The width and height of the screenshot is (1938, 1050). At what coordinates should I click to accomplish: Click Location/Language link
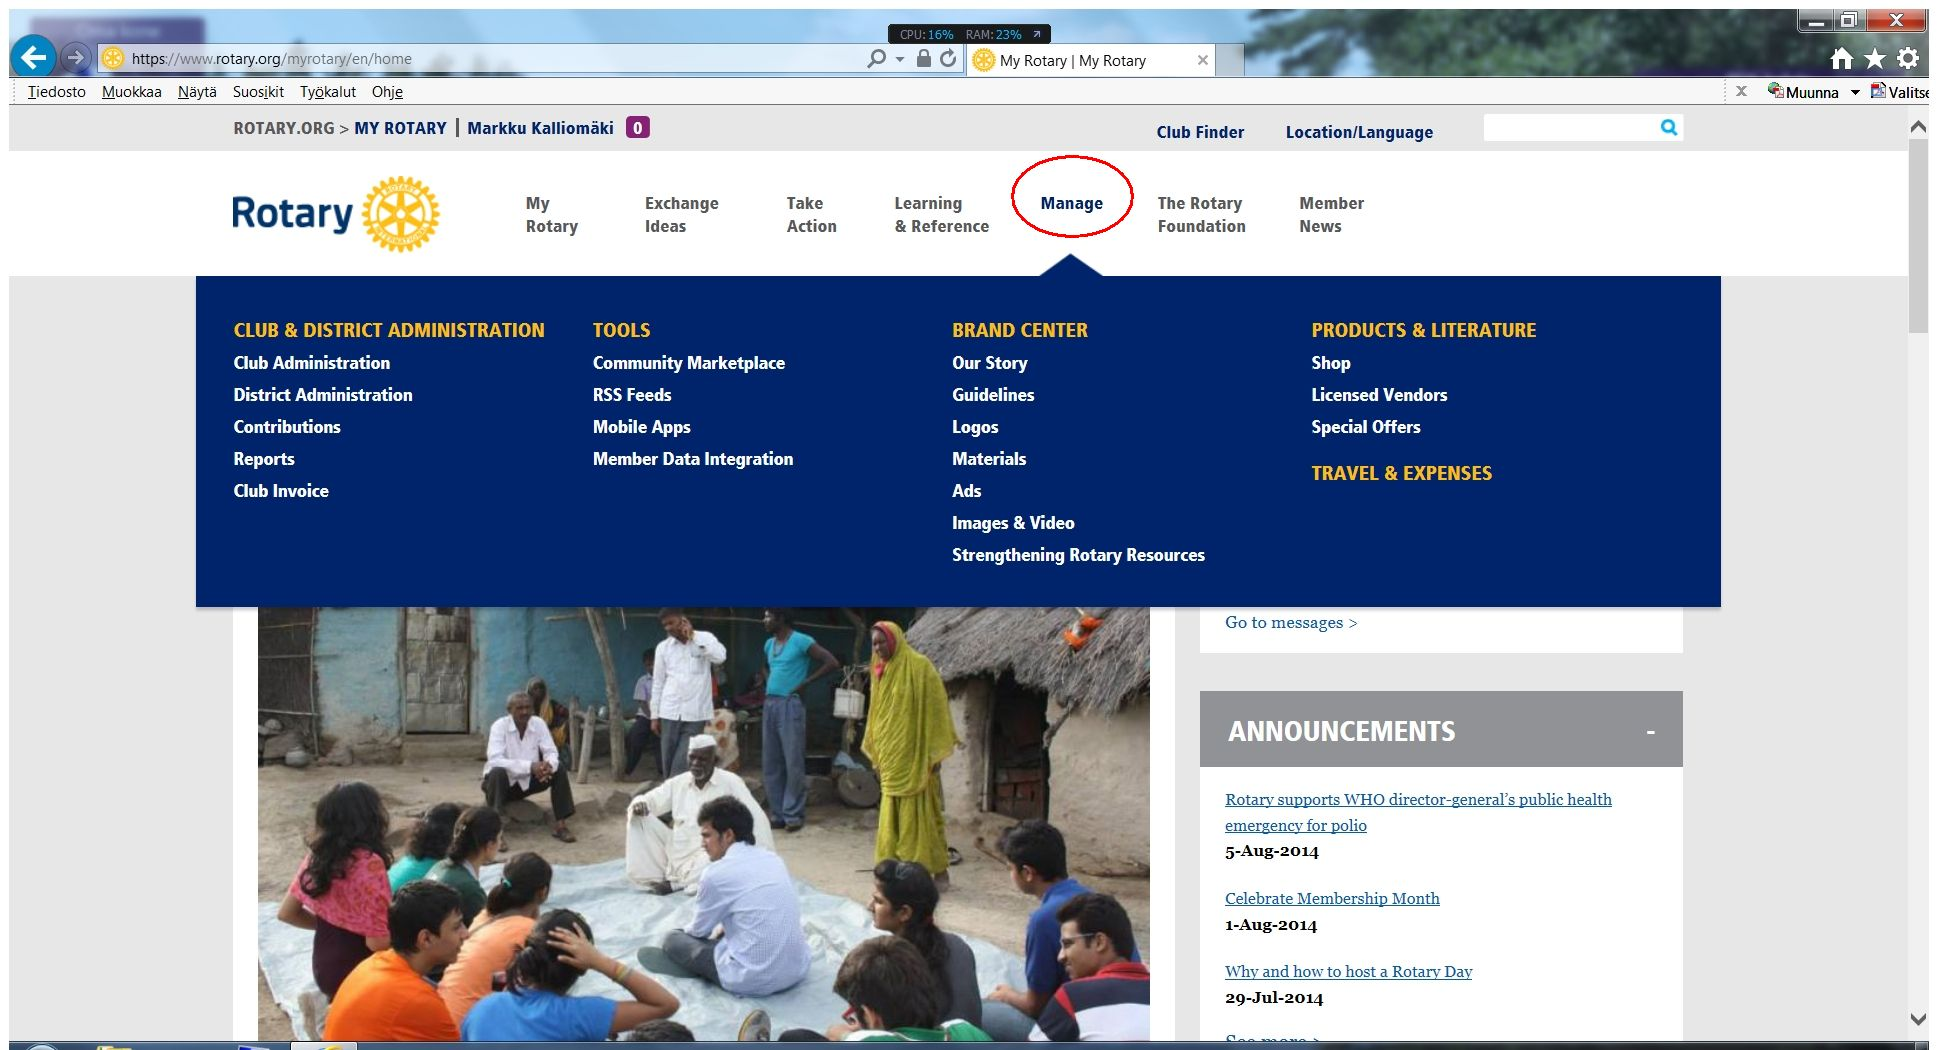[x=1359, y=132]
